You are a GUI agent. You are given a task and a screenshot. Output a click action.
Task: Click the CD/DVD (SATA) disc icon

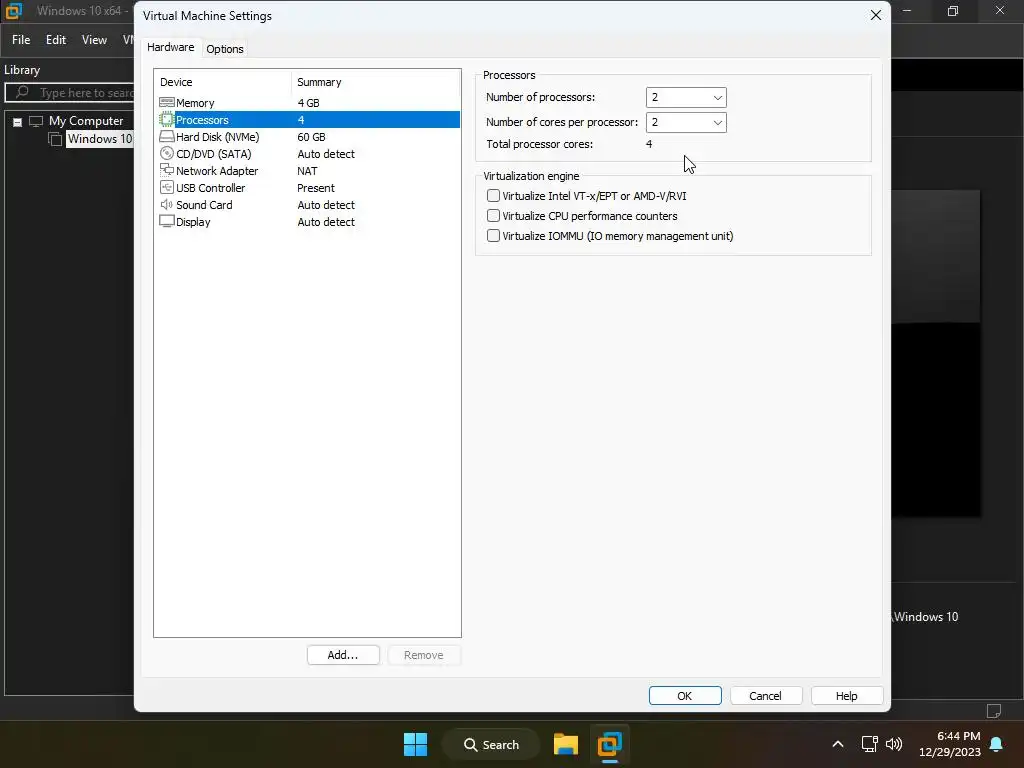click(167, 153)
